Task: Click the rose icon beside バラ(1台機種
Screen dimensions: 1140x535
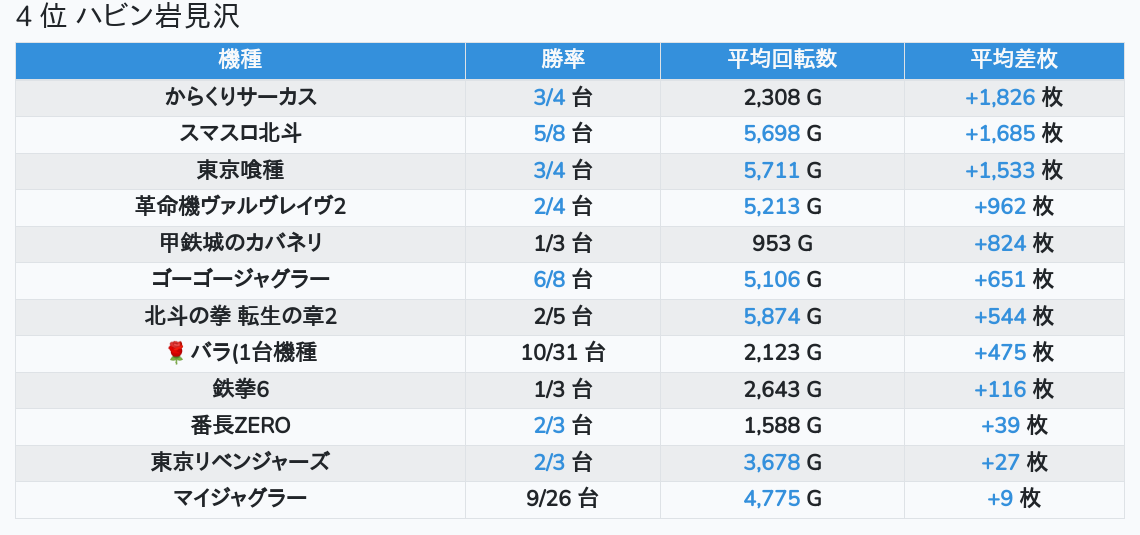Action: pyautogui.click(x=176, y=352)
